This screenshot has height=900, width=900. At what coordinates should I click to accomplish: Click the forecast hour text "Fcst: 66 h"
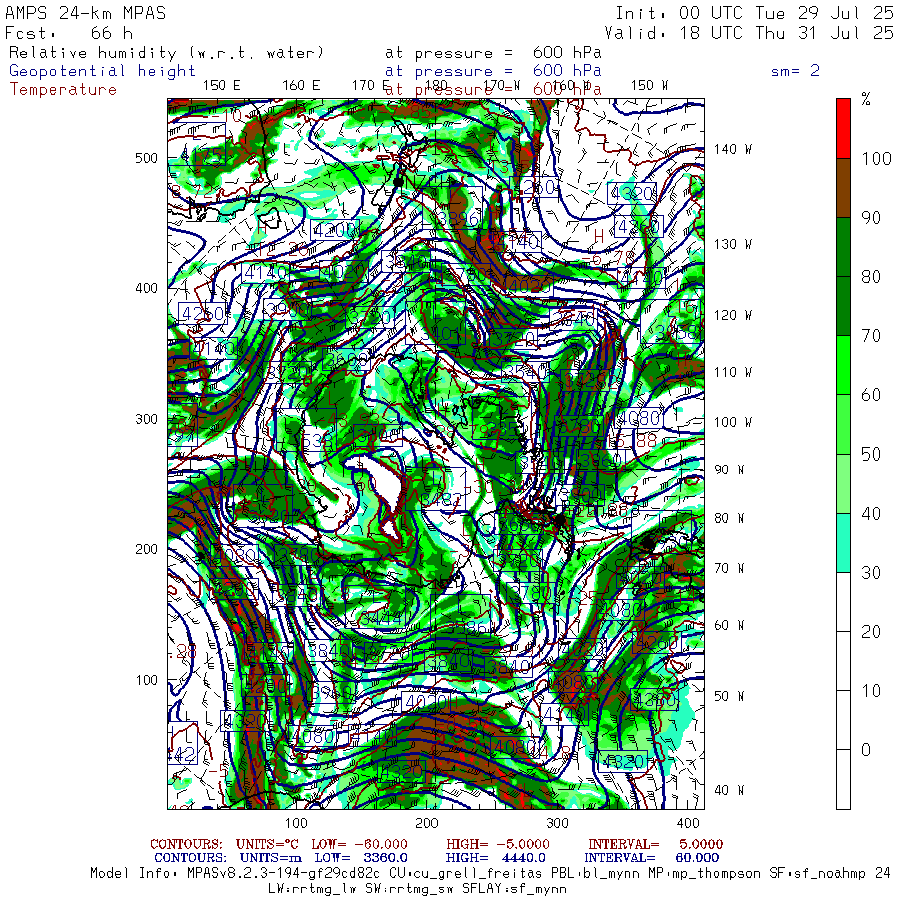point(69,33)
